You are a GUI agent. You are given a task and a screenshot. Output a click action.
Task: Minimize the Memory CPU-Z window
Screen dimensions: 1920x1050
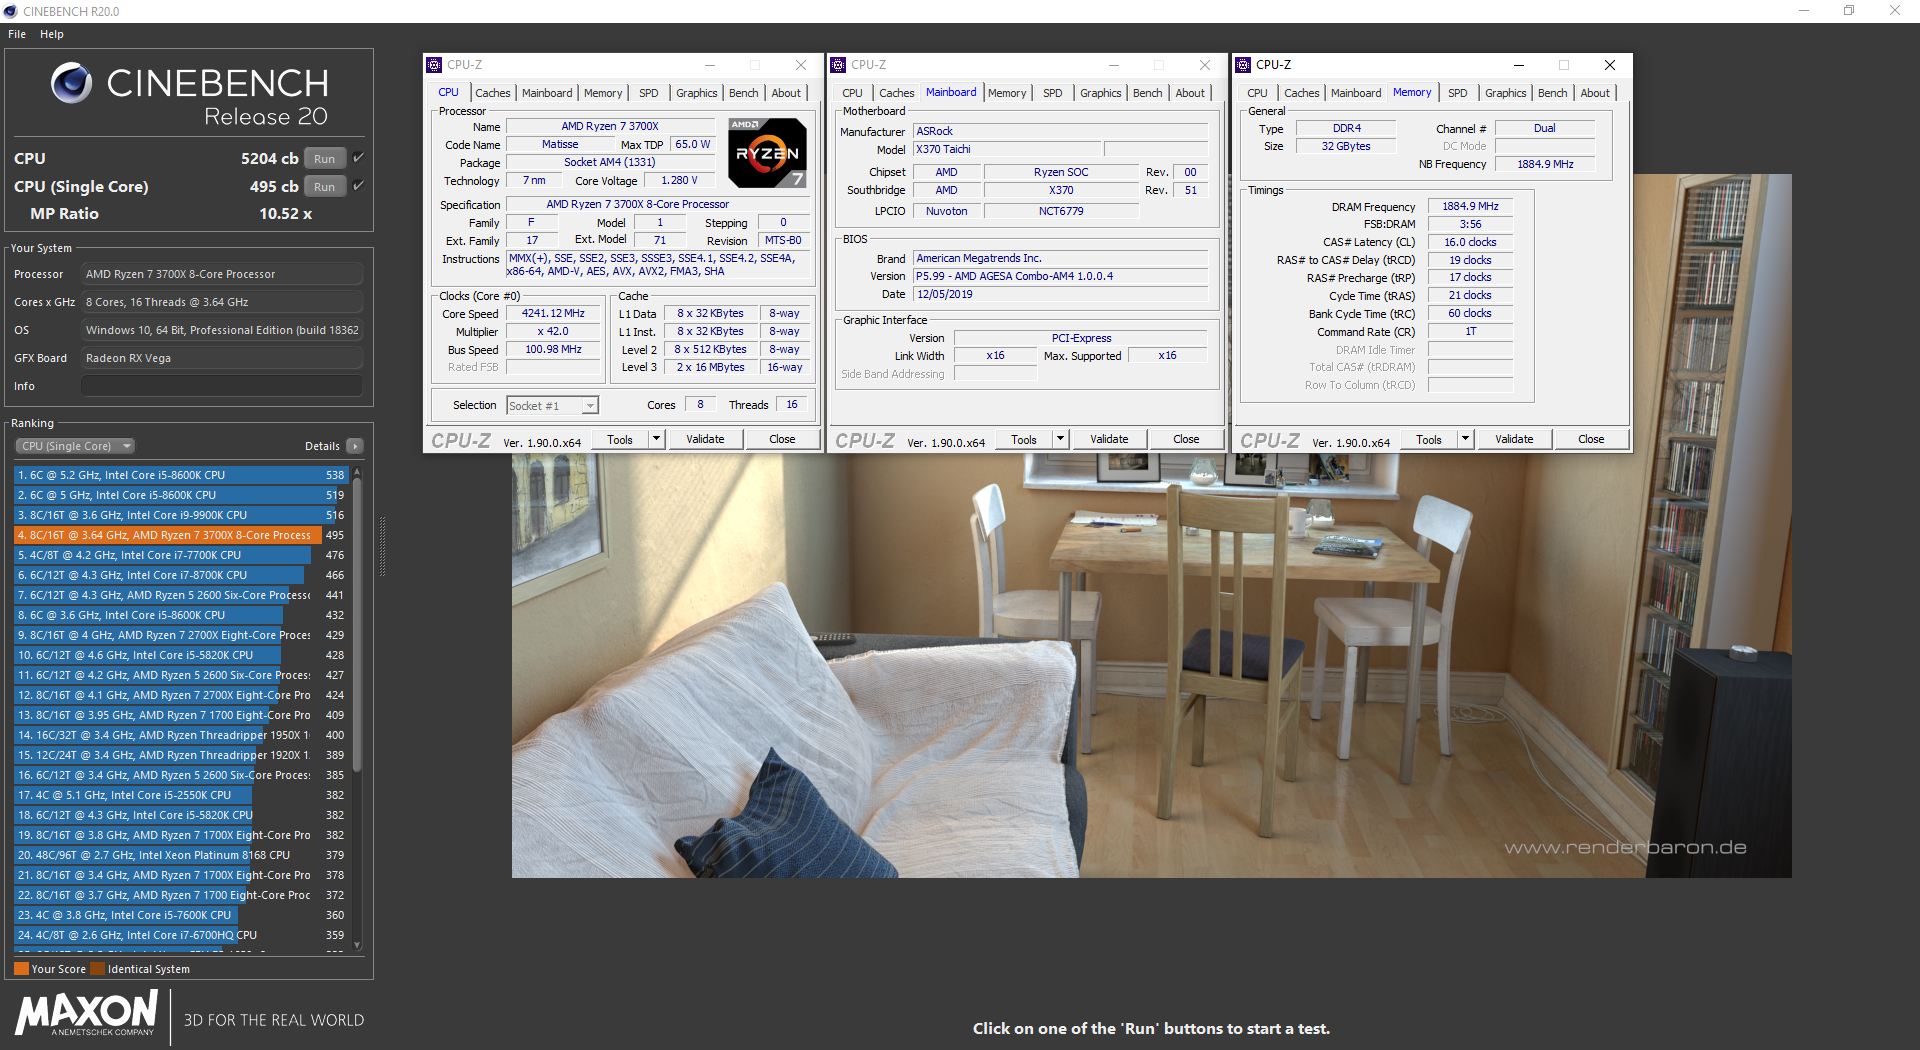coord(1518,65)
